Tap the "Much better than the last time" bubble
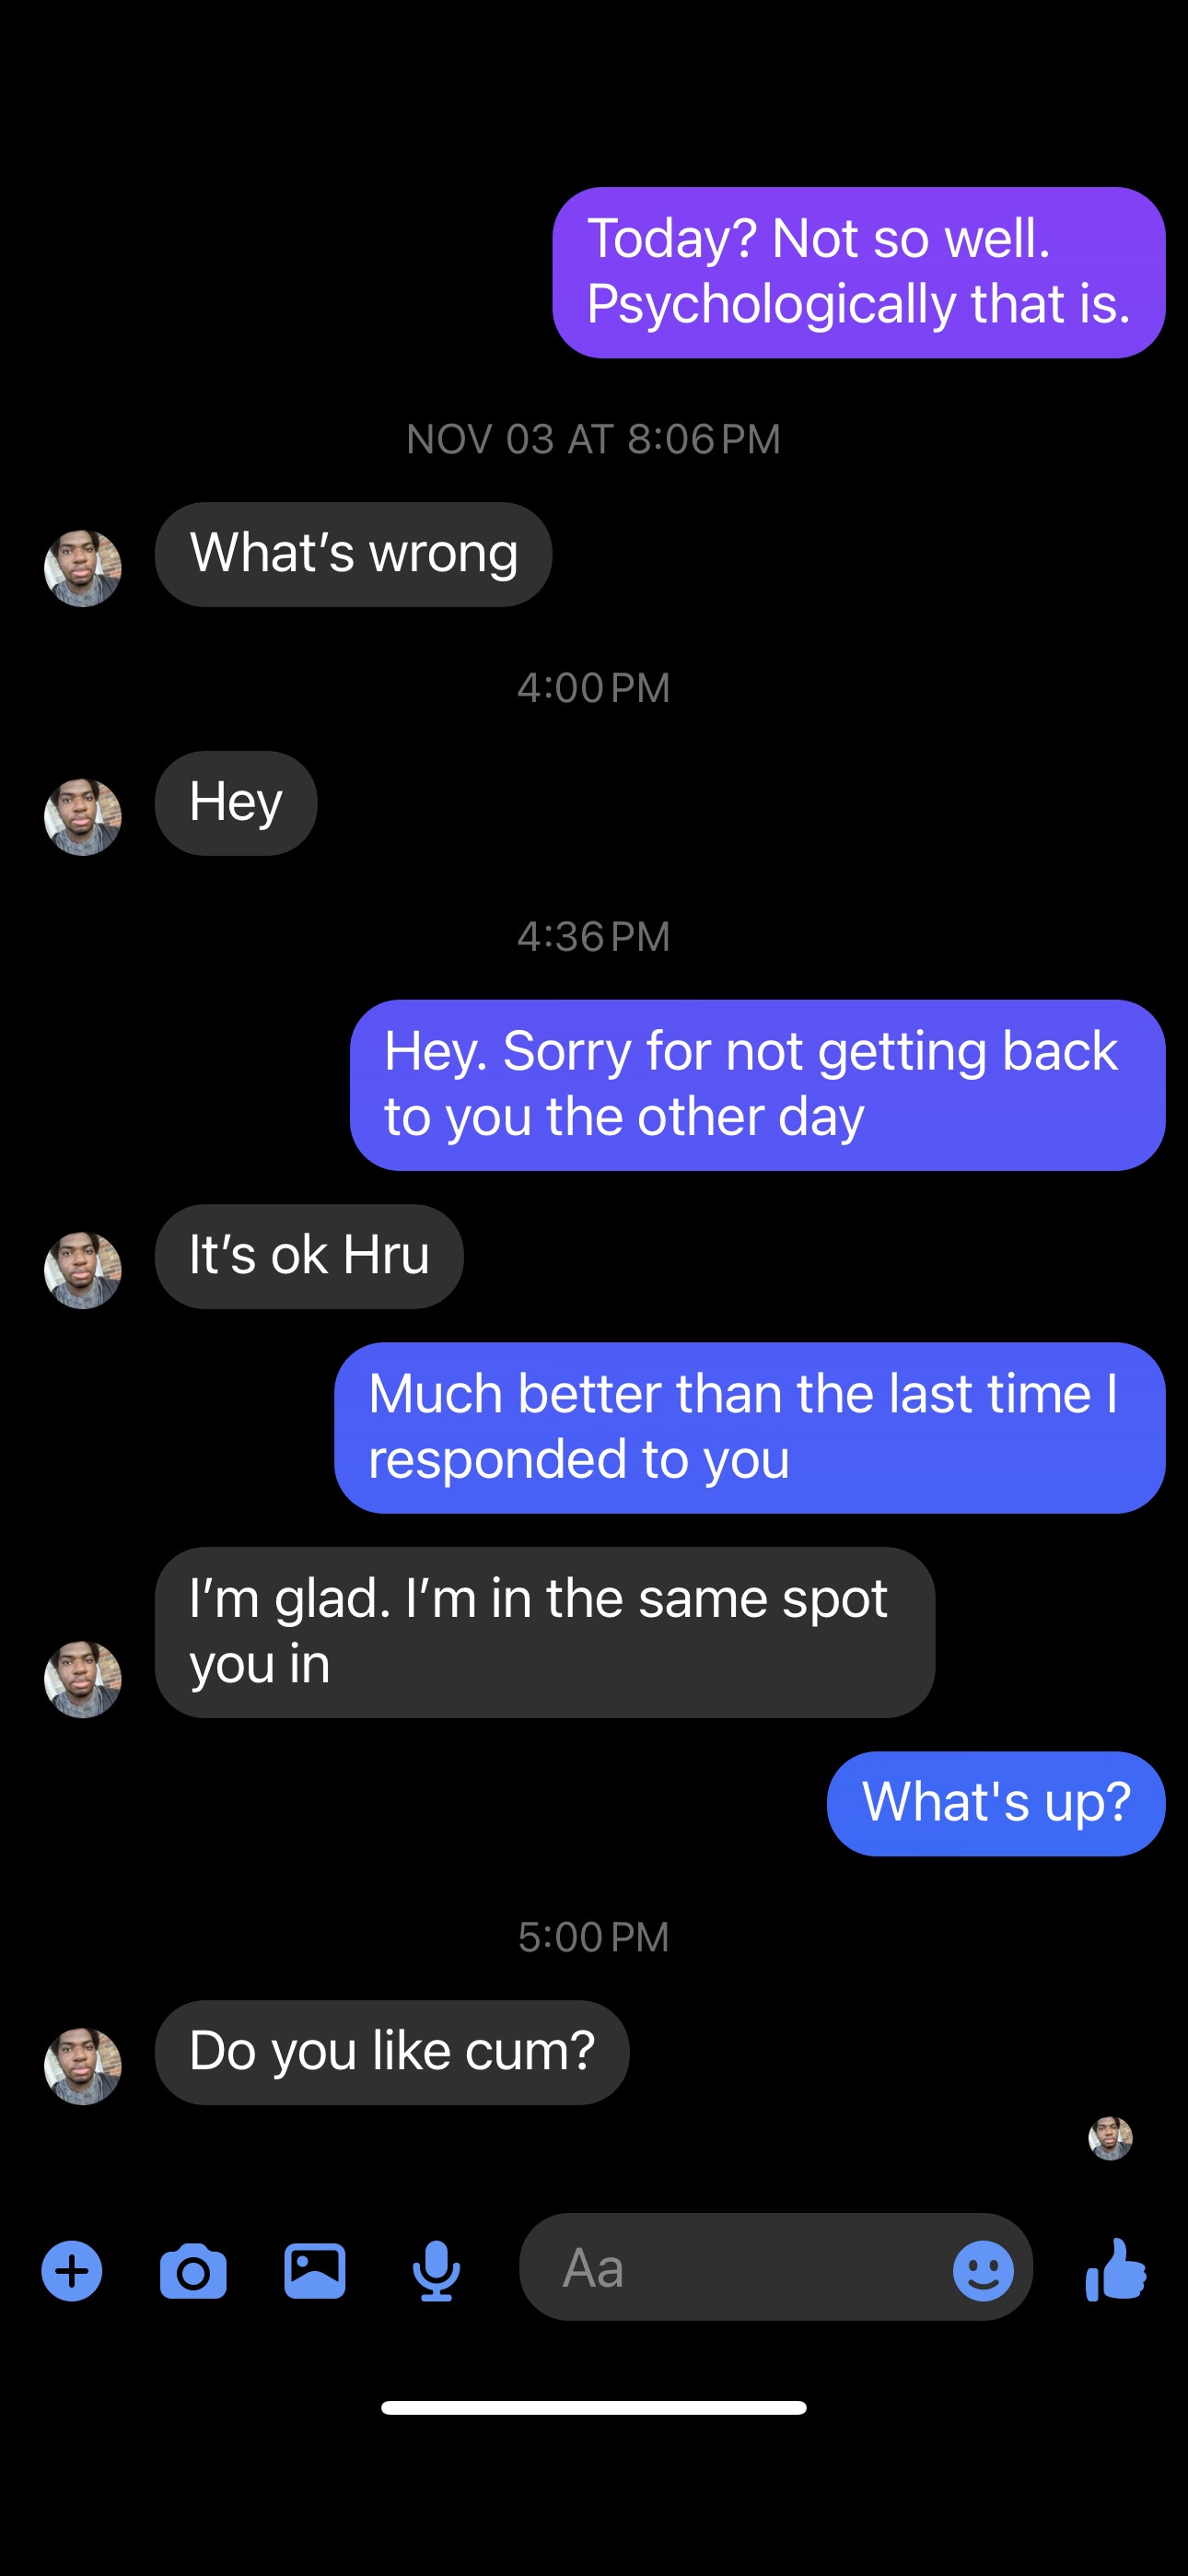 749,1427
